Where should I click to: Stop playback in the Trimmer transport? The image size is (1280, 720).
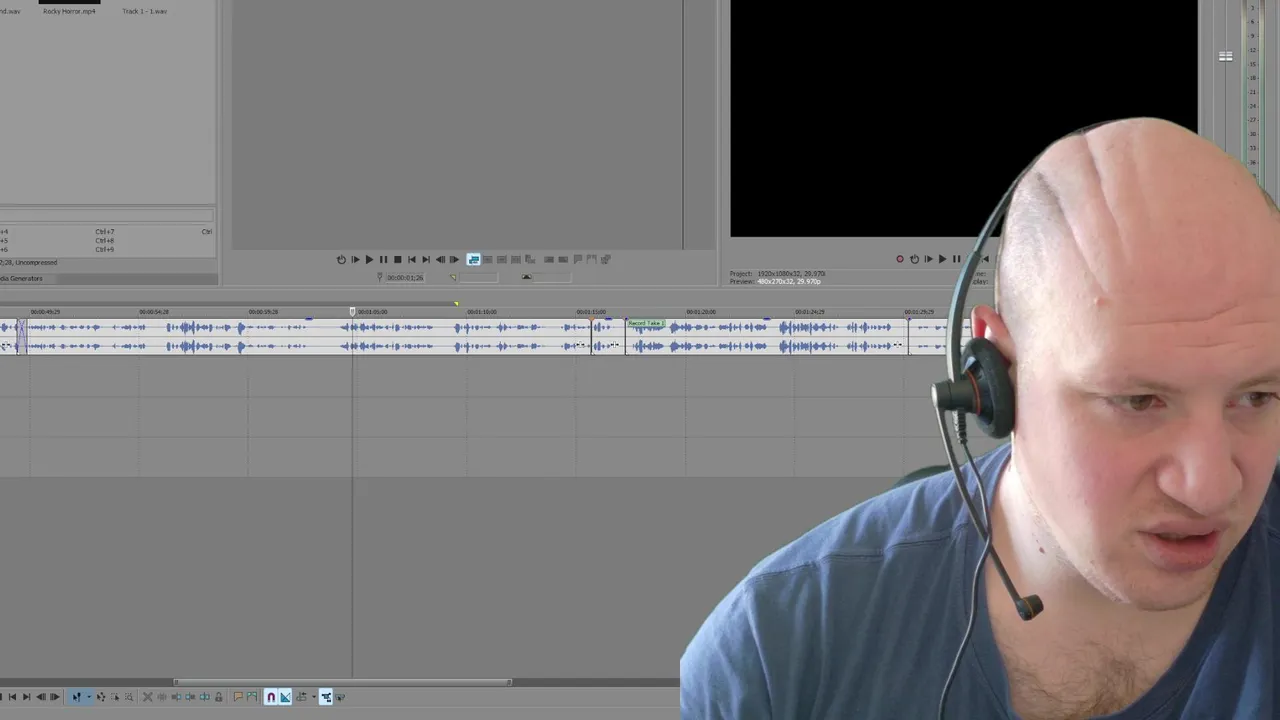click(x=397, y=259)
